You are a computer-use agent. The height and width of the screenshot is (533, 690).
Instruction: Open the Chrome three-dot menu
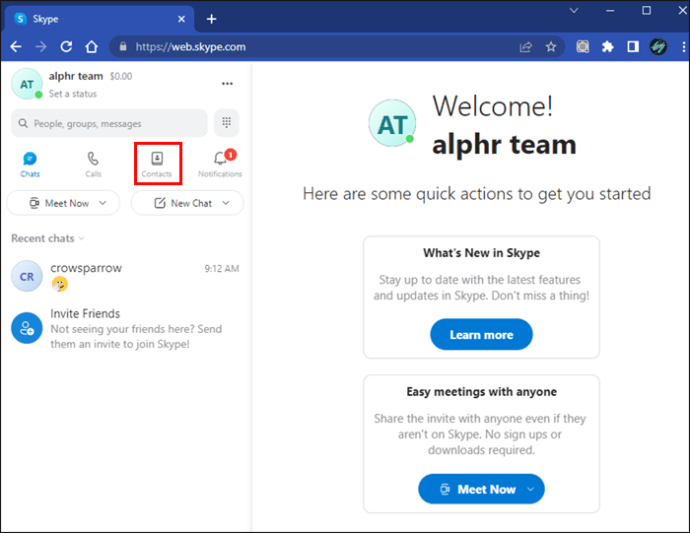683,47
